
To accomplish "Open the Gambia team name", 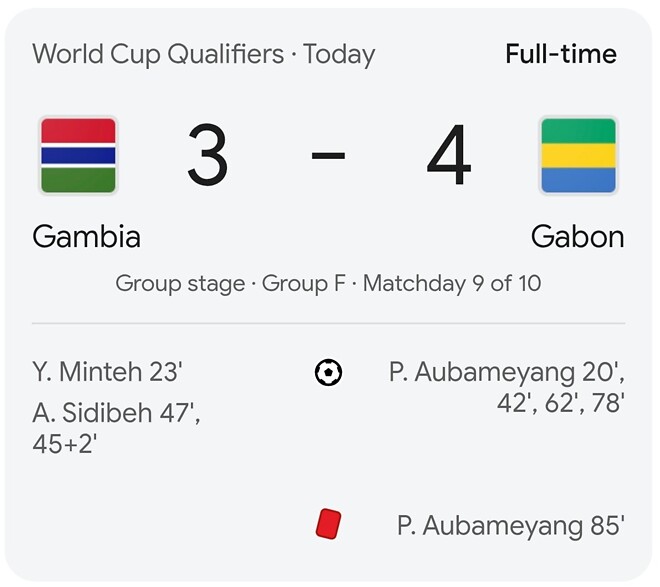I will tap(86, 236).
